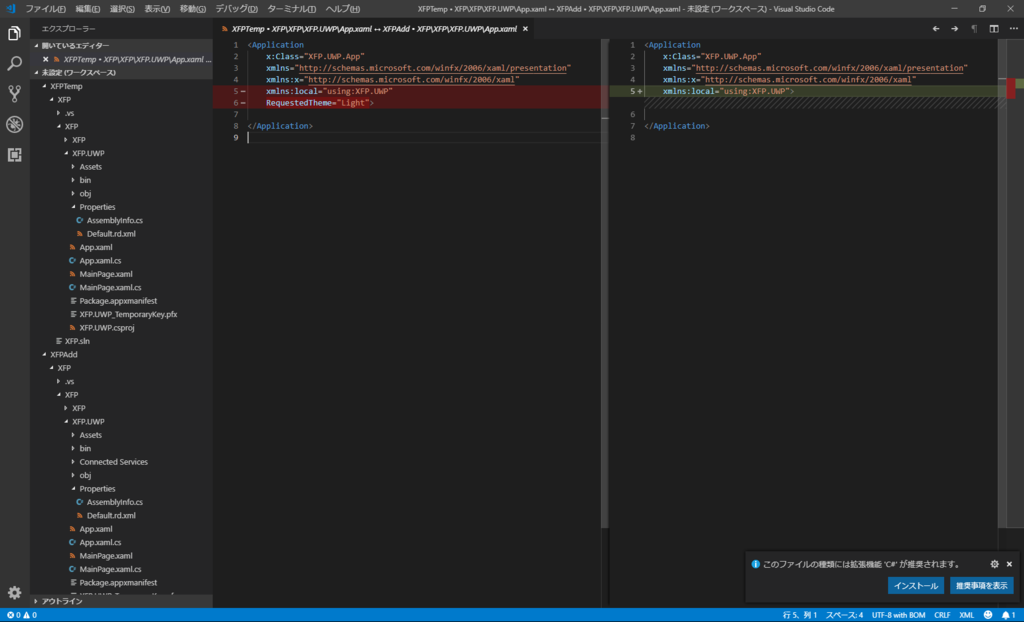Go to previous change arrow
The width and height of the screenshot is (1024, 622).
pyautogui.click(x=936, y=29)
